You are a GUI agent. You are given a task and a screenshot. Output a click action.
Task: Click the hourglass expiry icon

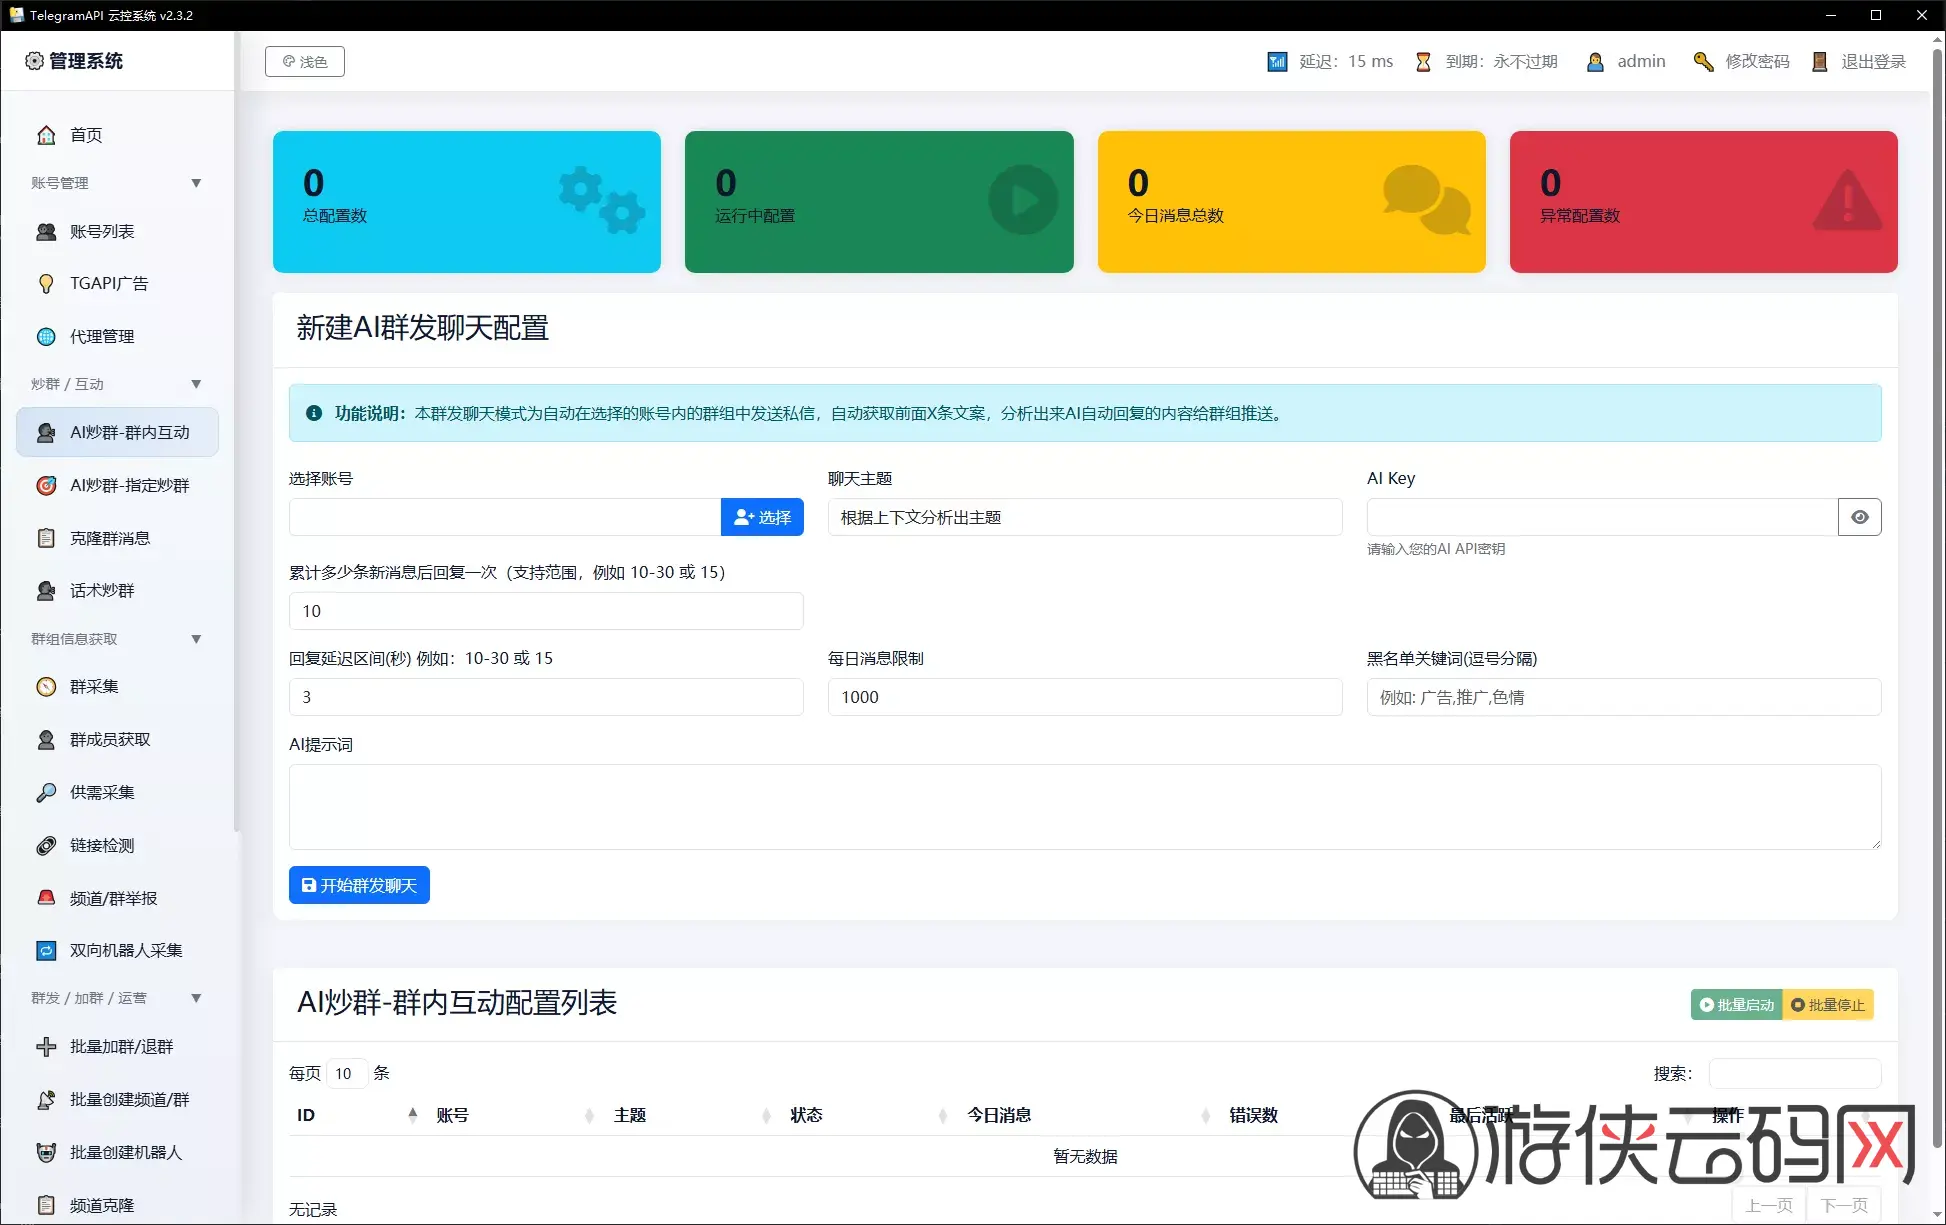[x=1423, y=62]
